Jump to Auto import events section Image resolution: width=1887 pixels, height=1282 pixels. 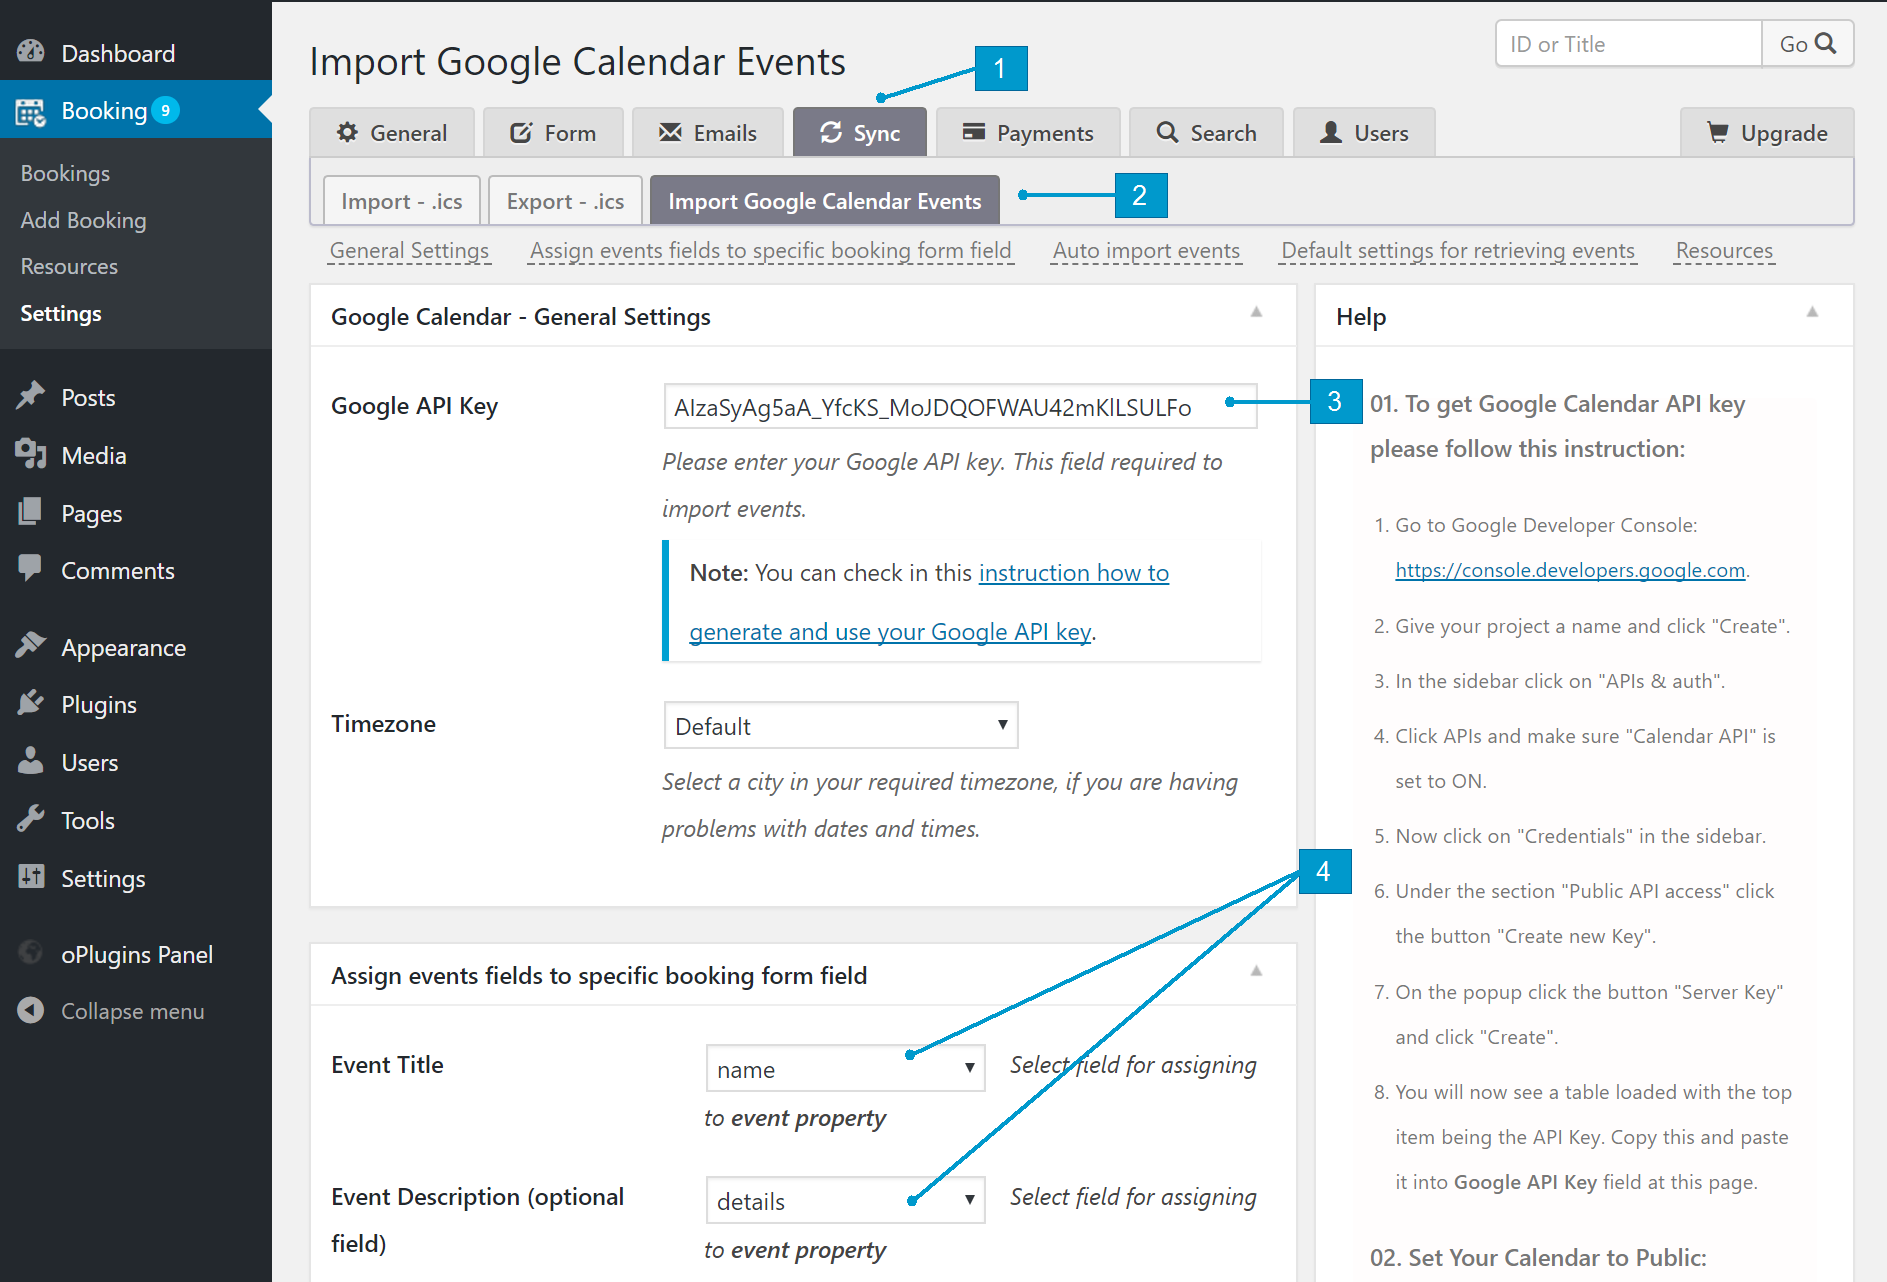(1146, 250)
